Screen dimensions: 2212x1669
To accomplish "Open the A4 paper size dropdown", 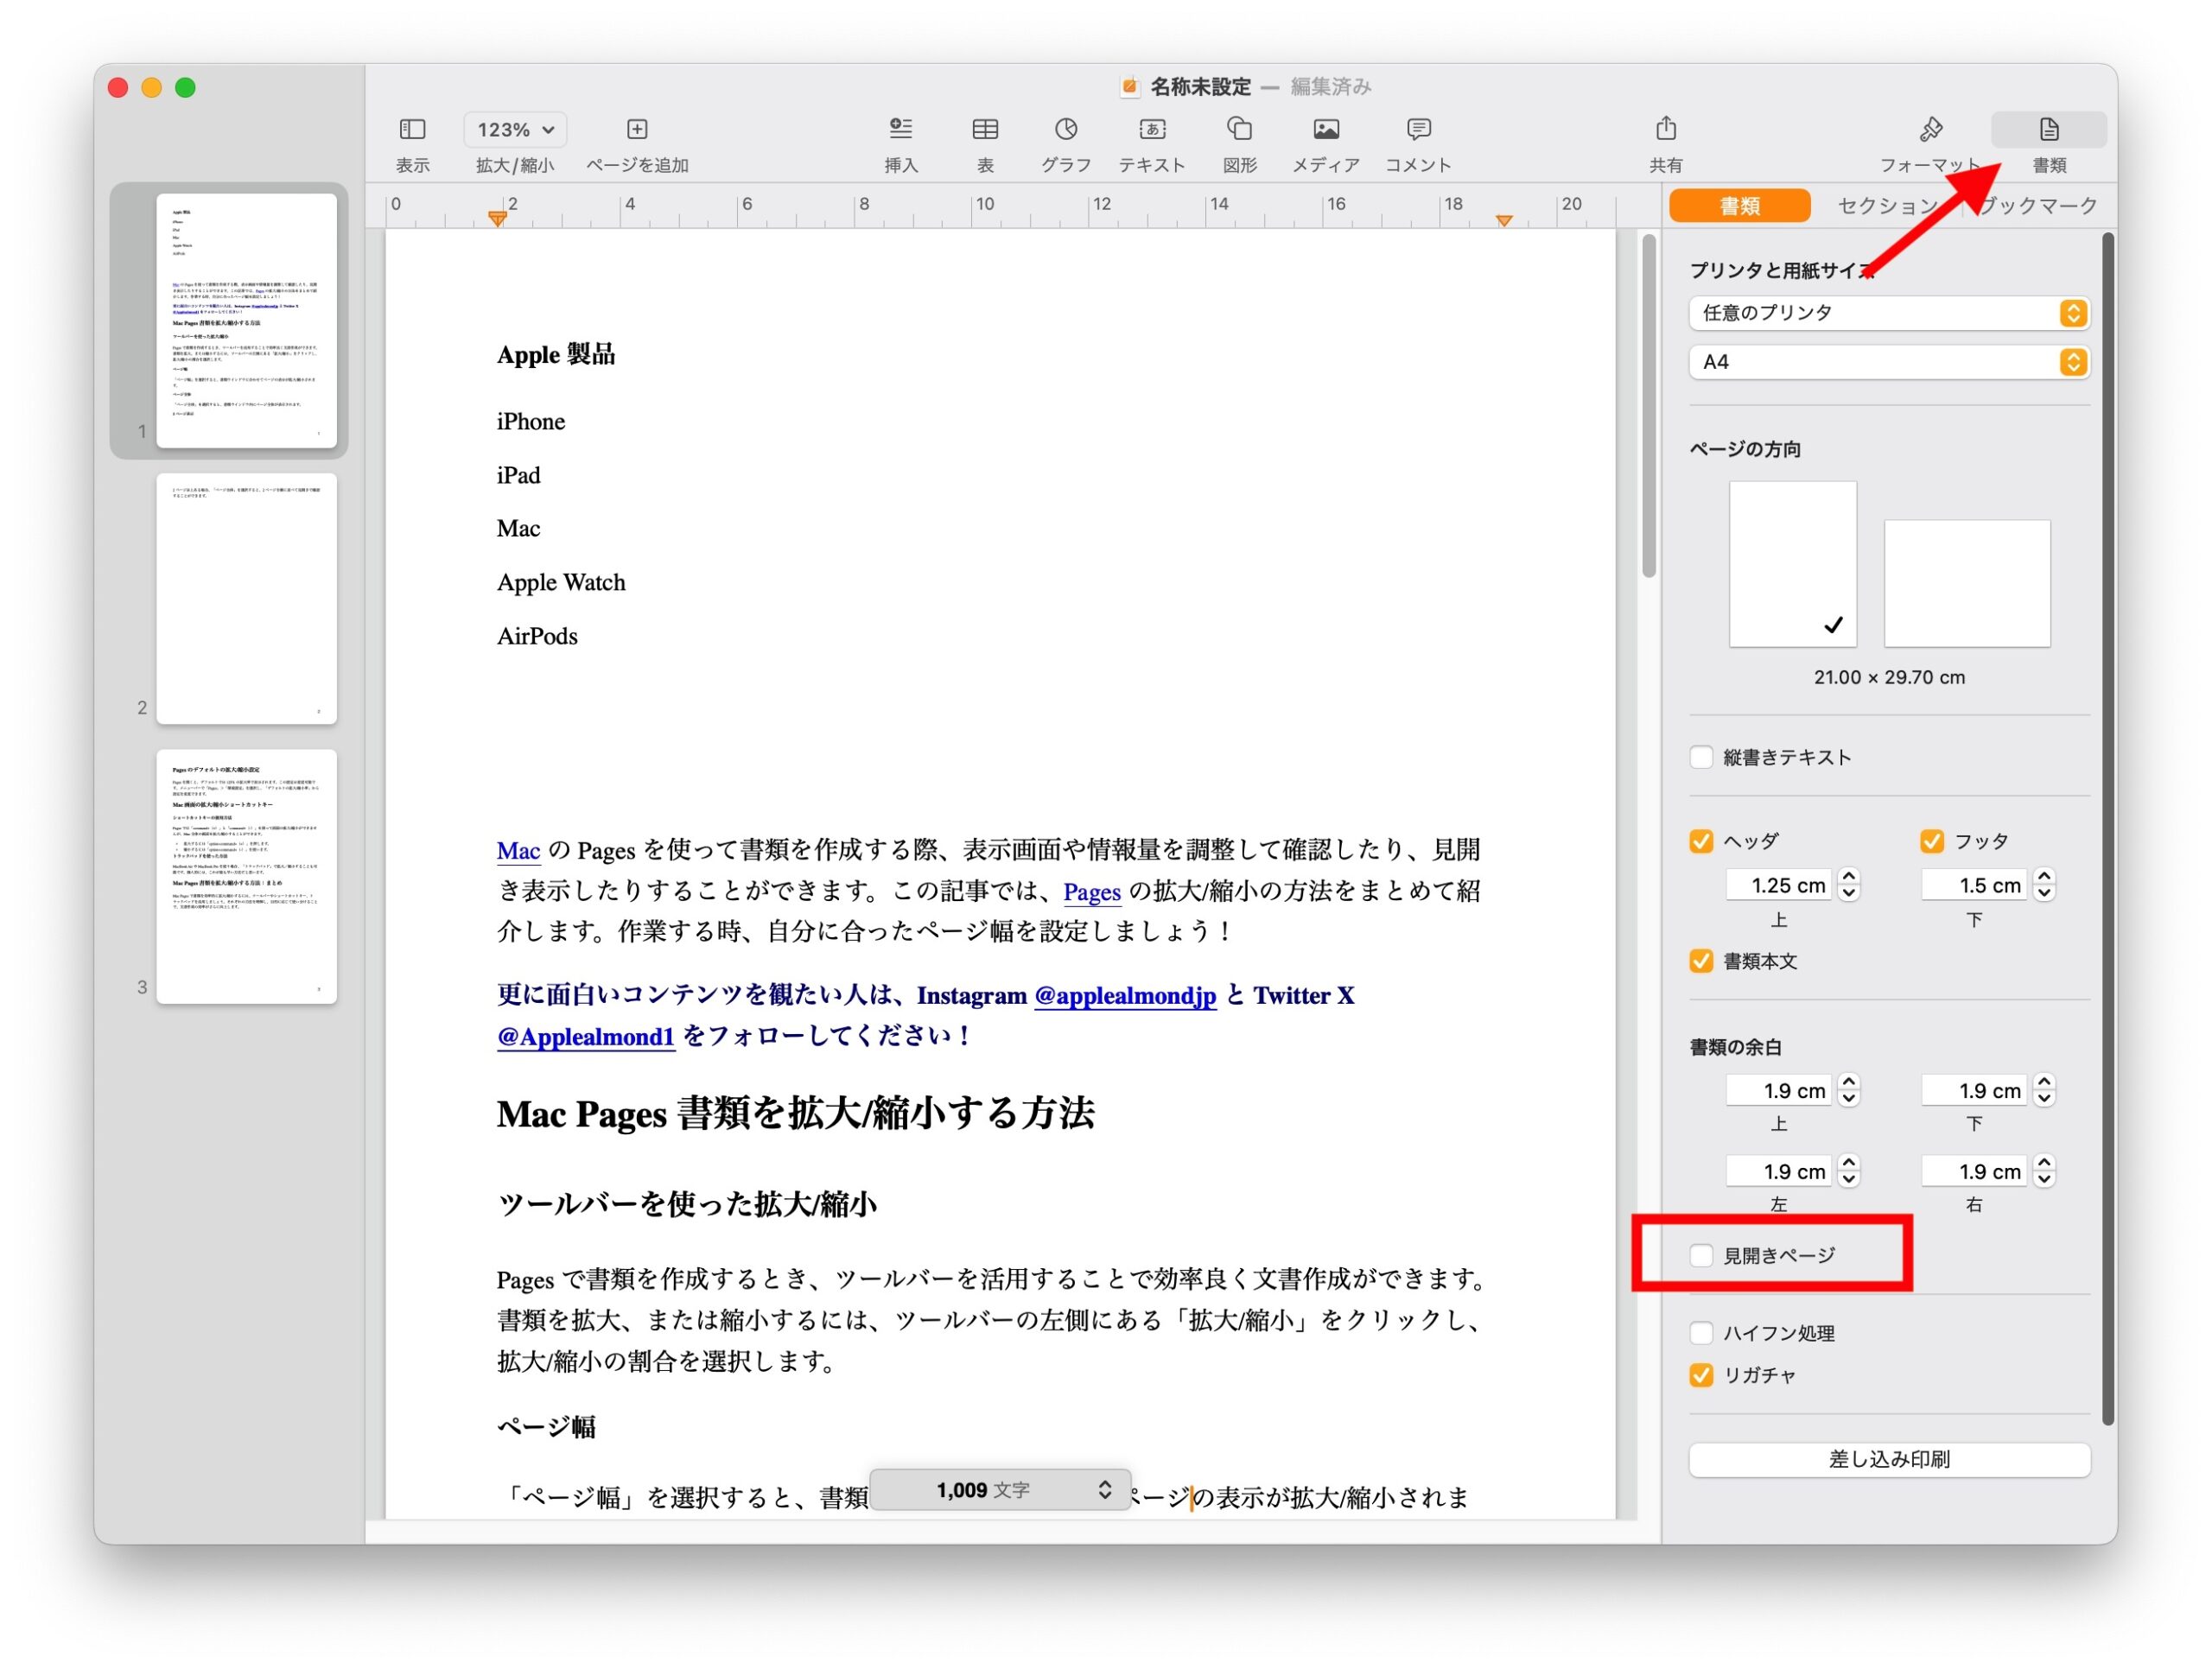I will (1888, 362).
